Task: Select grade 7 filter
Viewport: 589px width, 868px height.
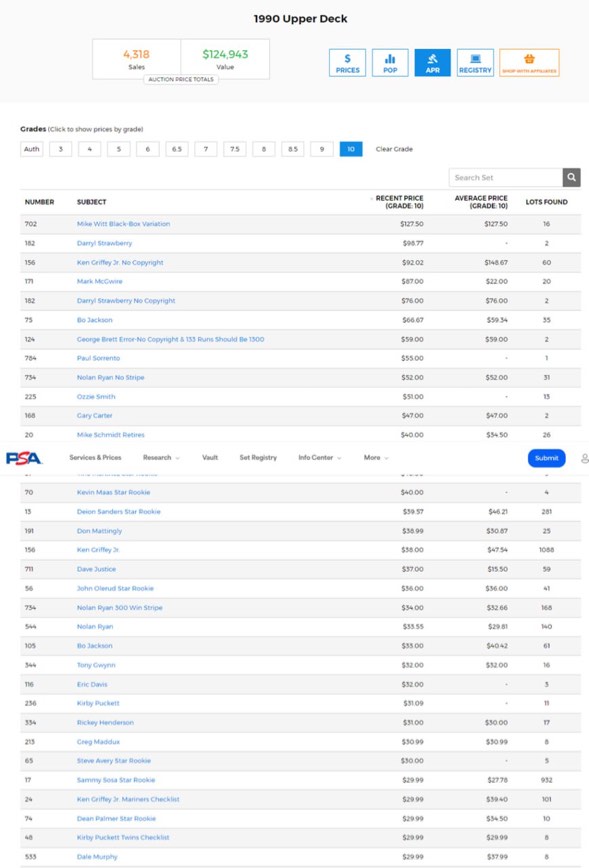Action: pyautogui.click(x=206, y=149)
